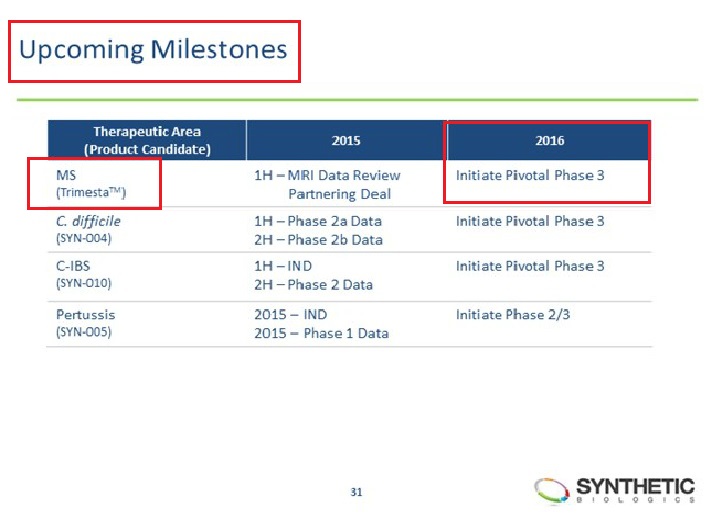The image size is (712, 520).
Task: Click the Trimesta product candidate label
Action: pos(91,192)
